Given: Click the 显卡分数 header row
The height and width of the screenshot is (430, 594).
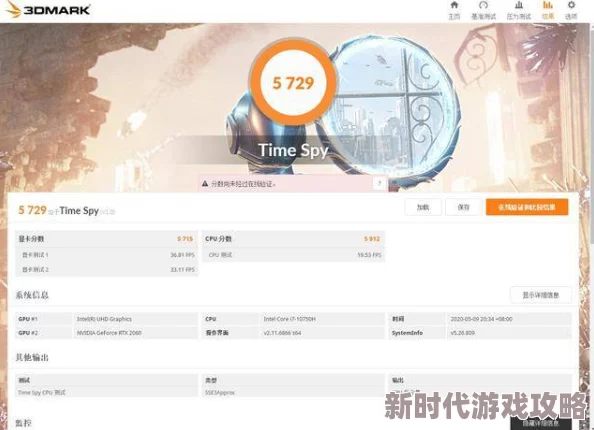Looking at the screenshot, I should point(106,239).
